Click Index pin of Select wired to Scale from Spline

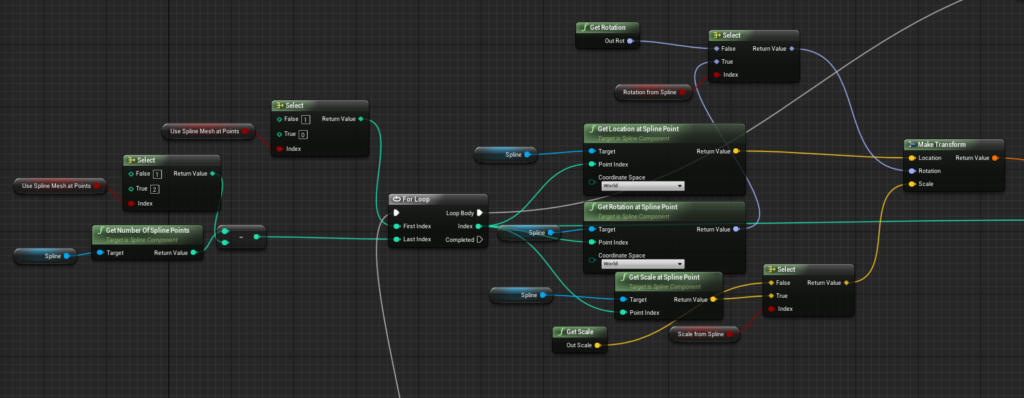click(x=771, y=308)
